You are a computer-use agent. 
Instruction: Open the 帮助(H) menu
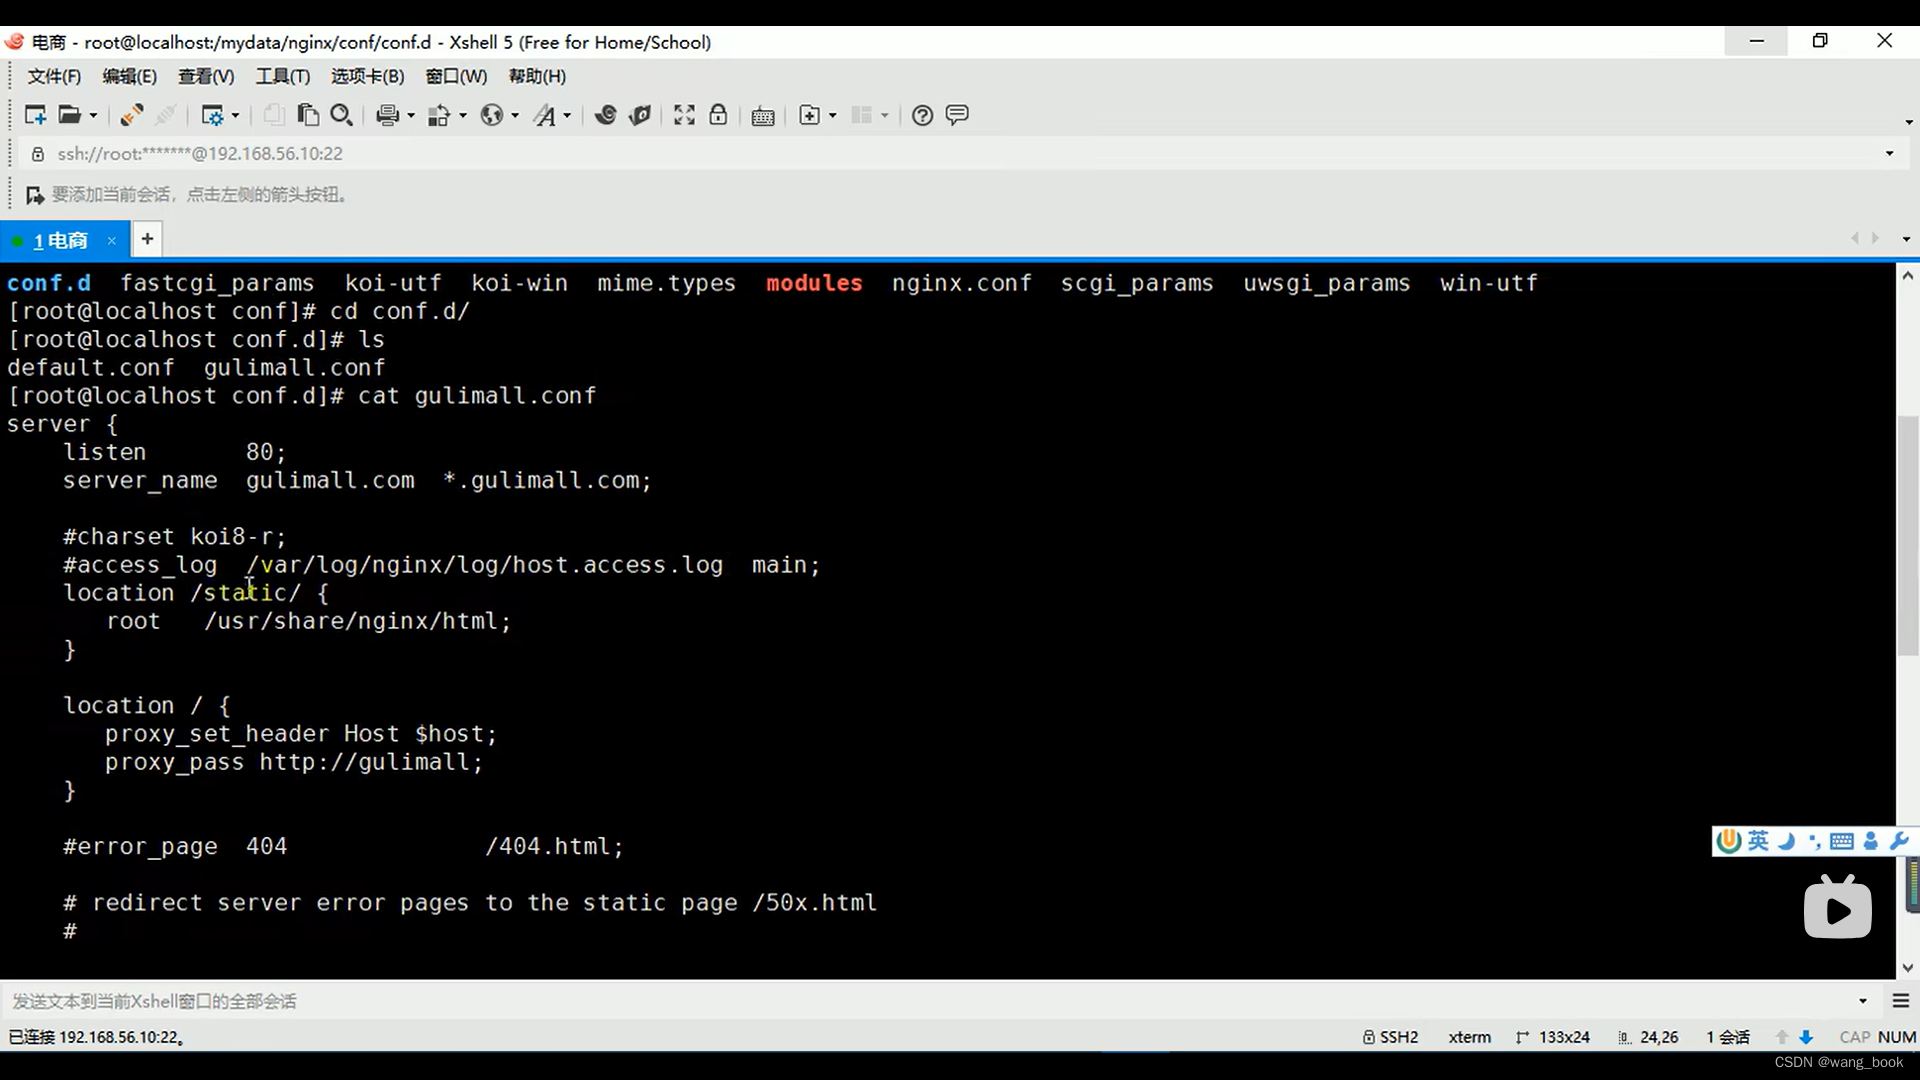tap(537, 77)
